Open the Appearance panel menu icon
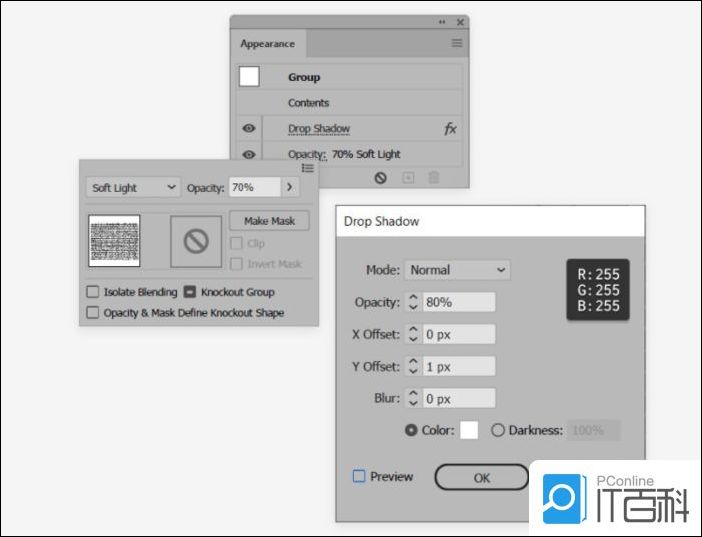 [457, 43]
